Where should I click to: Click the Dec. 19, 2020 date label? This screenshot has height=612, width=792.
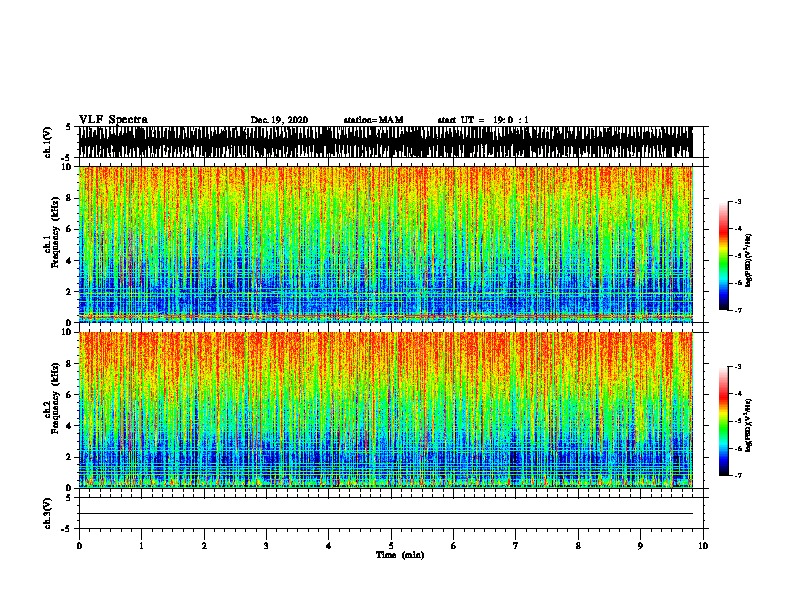279,120
